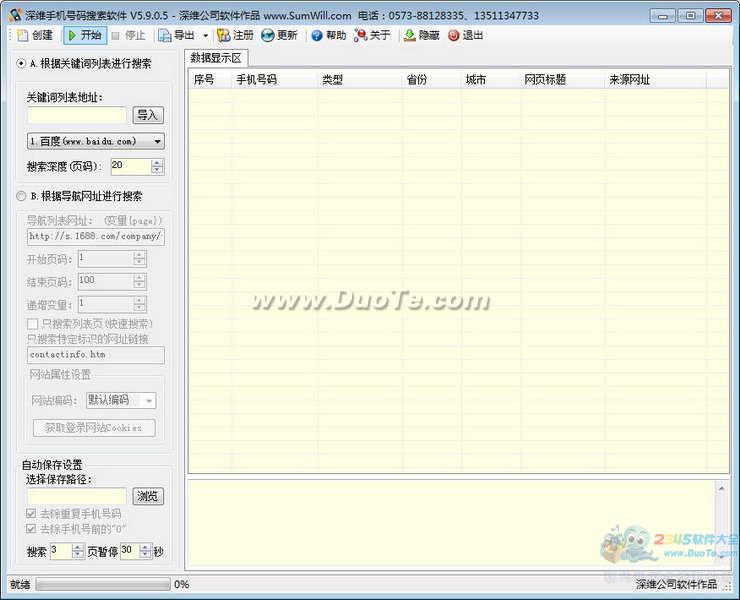This screenshot has width=740, height=600.
Task: Click the progress bar at bottom
Action: click(103, 584)
